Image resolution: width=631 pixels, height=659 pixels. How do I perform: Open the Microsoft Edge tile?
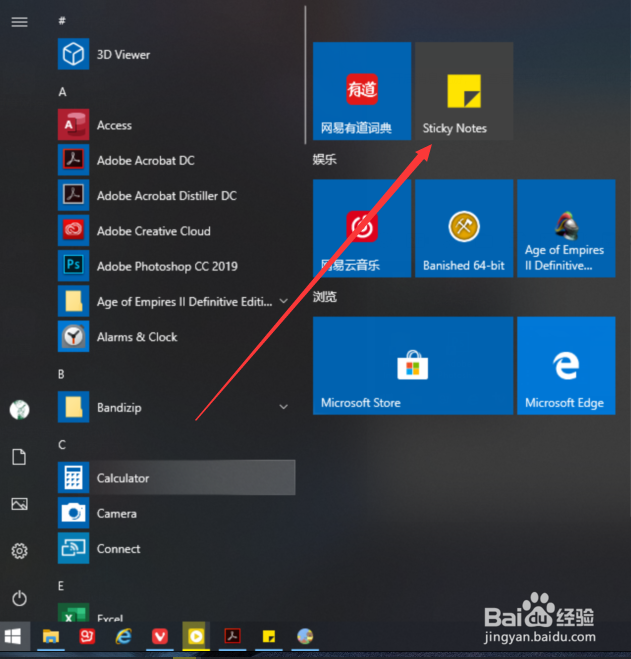coord(566,366)
